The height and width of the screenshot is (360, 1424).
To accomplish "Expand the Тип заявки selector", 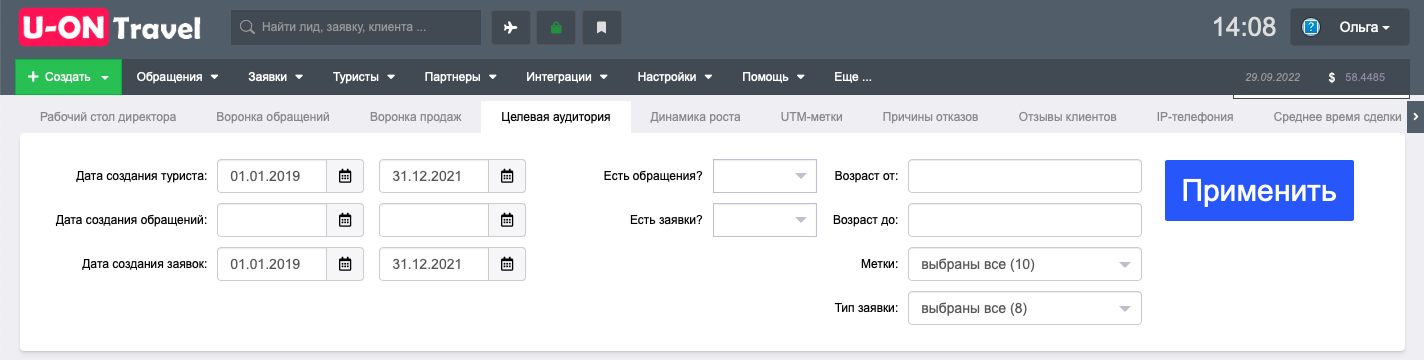I will [x=1024, y=308].
